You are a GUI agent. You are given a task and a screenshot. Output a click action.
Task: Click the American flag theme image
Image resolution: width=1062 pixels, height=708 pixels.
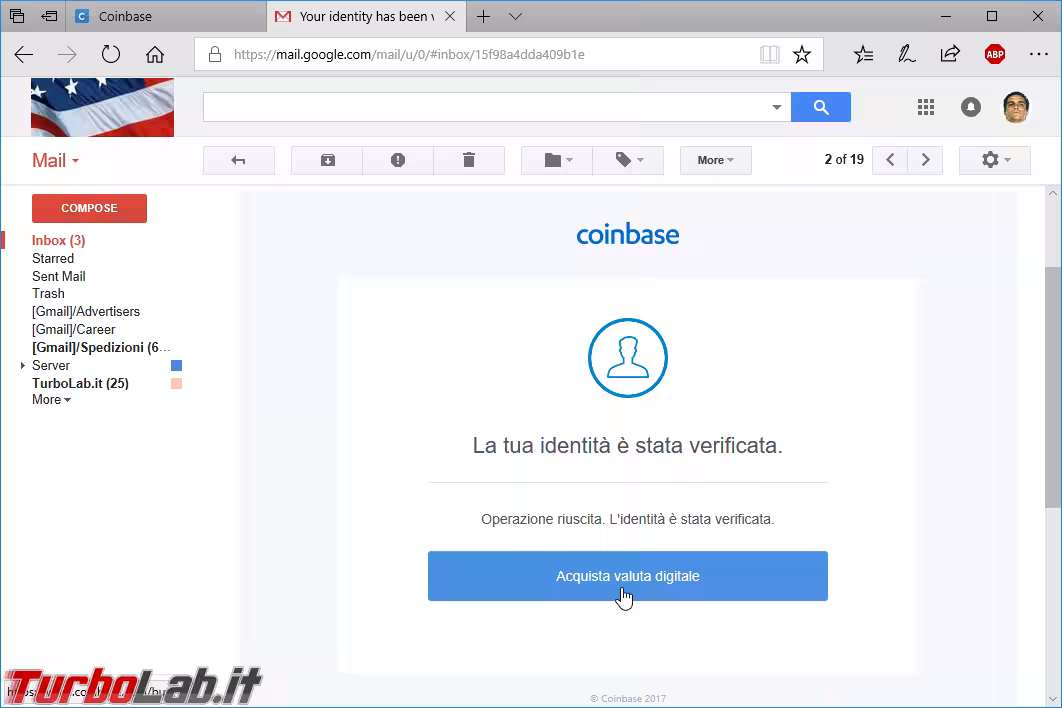click(102, 107)
